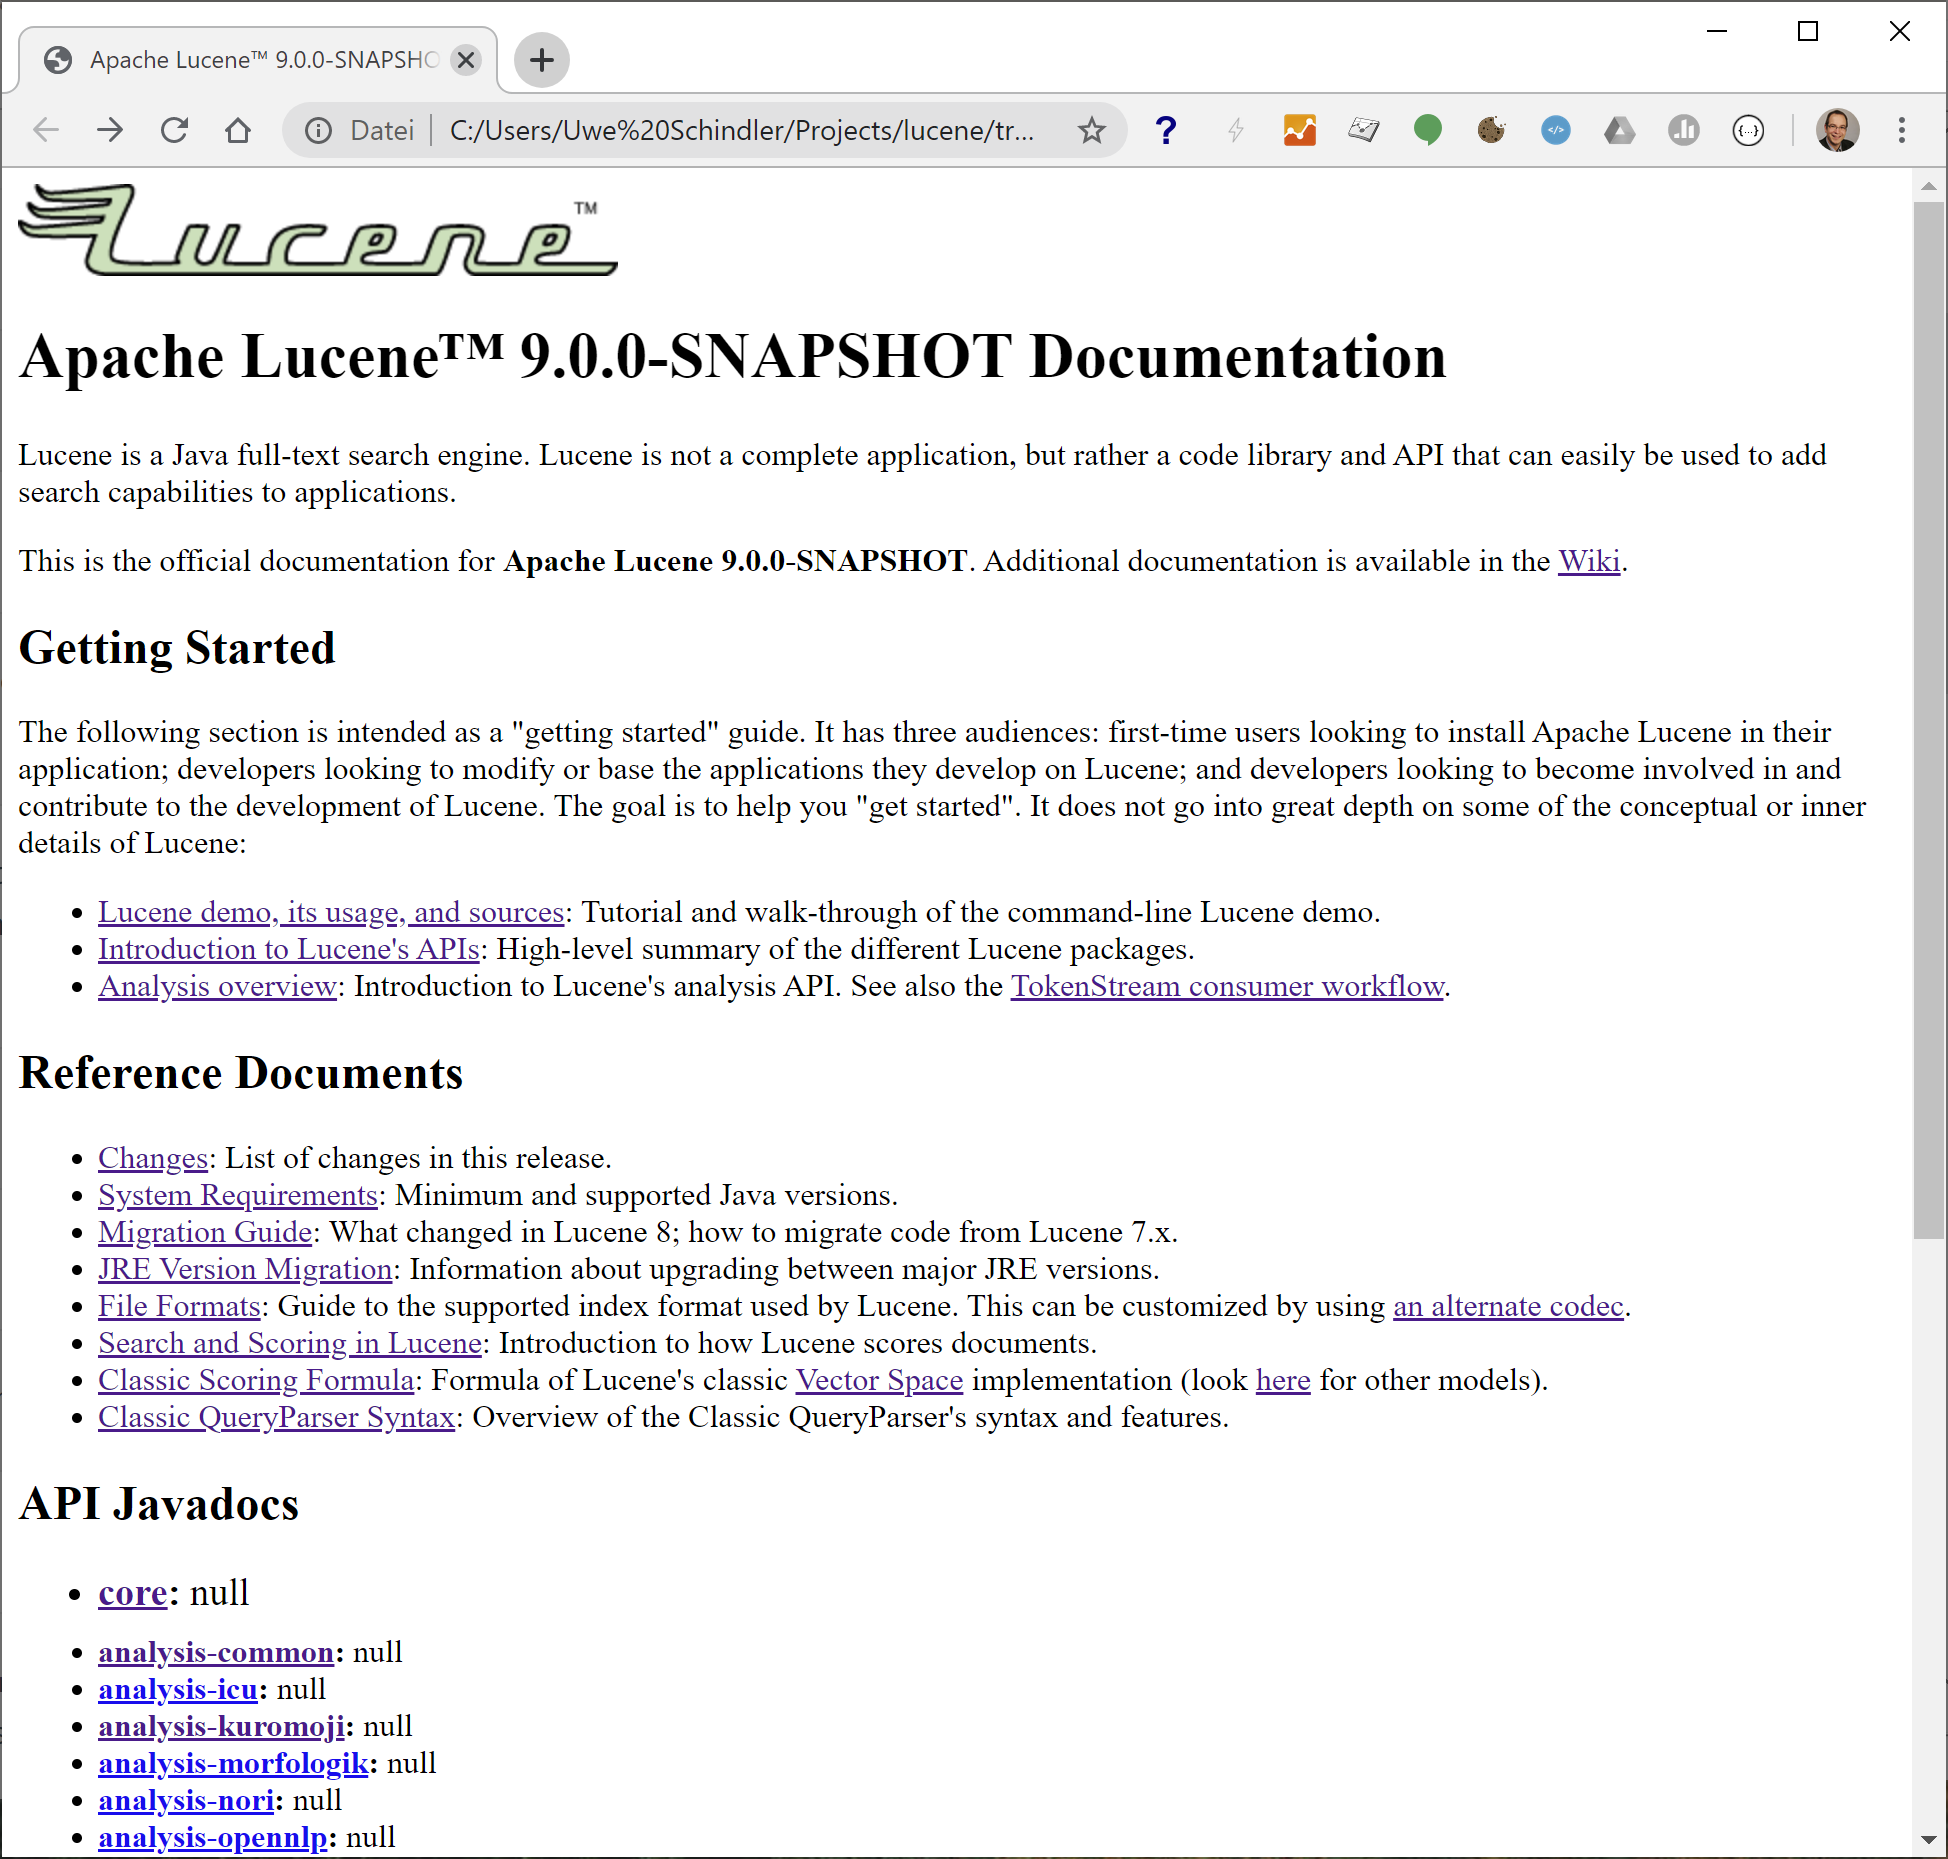Open the analysis-kuromoji Javadocs link

221,1726
